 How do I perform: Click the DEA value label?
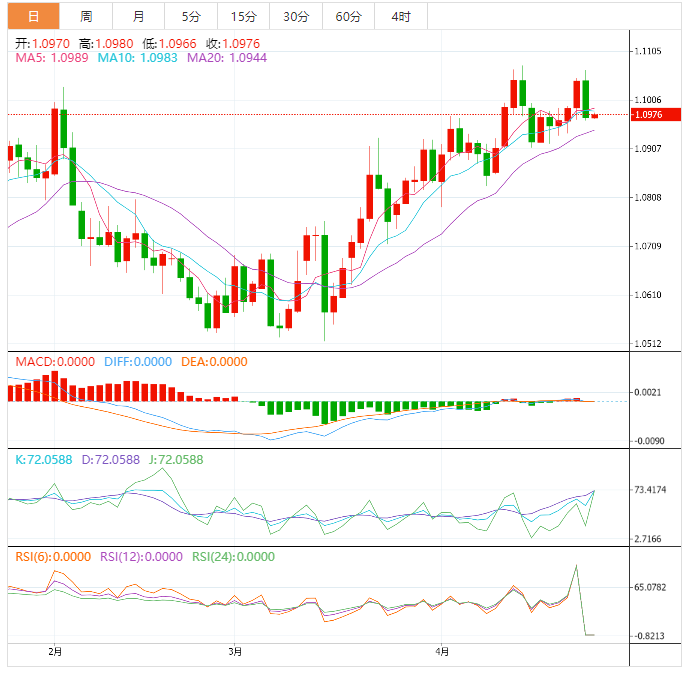point(214,362)
